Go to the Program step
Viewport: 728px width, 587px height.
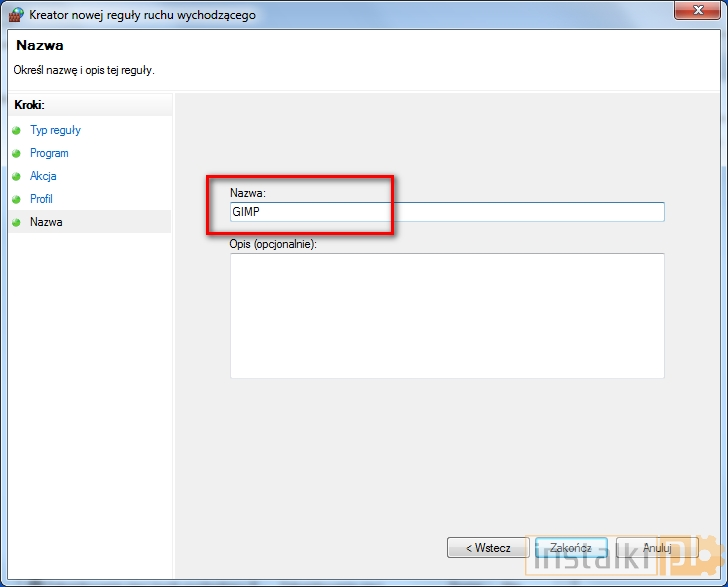click(x=49, y=153)
